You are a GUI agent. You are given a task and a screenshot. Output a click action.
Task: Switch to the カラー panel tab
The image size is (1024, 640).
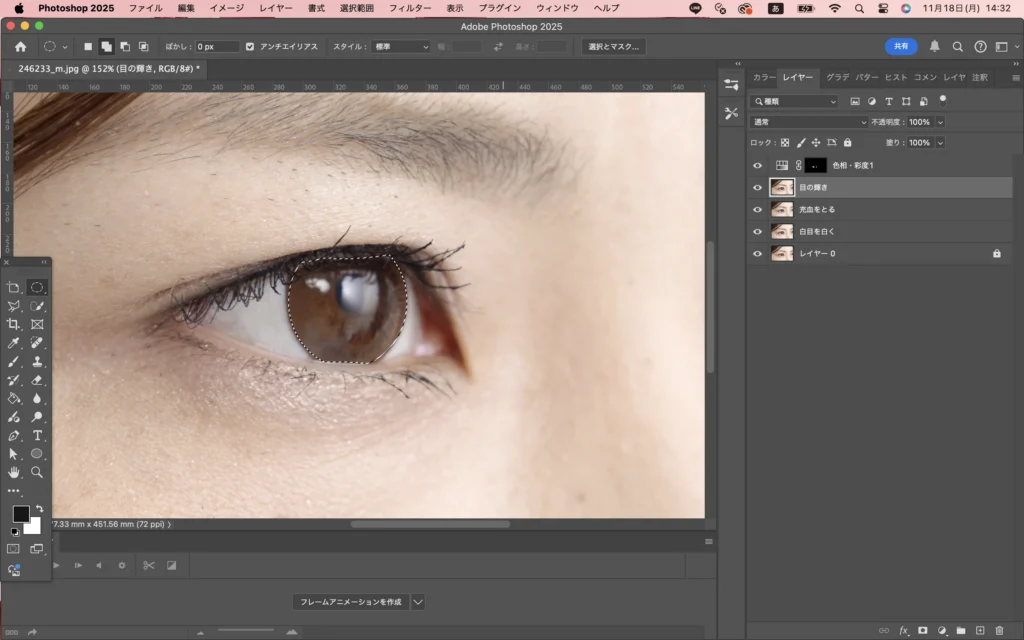(x=764, y=77)
